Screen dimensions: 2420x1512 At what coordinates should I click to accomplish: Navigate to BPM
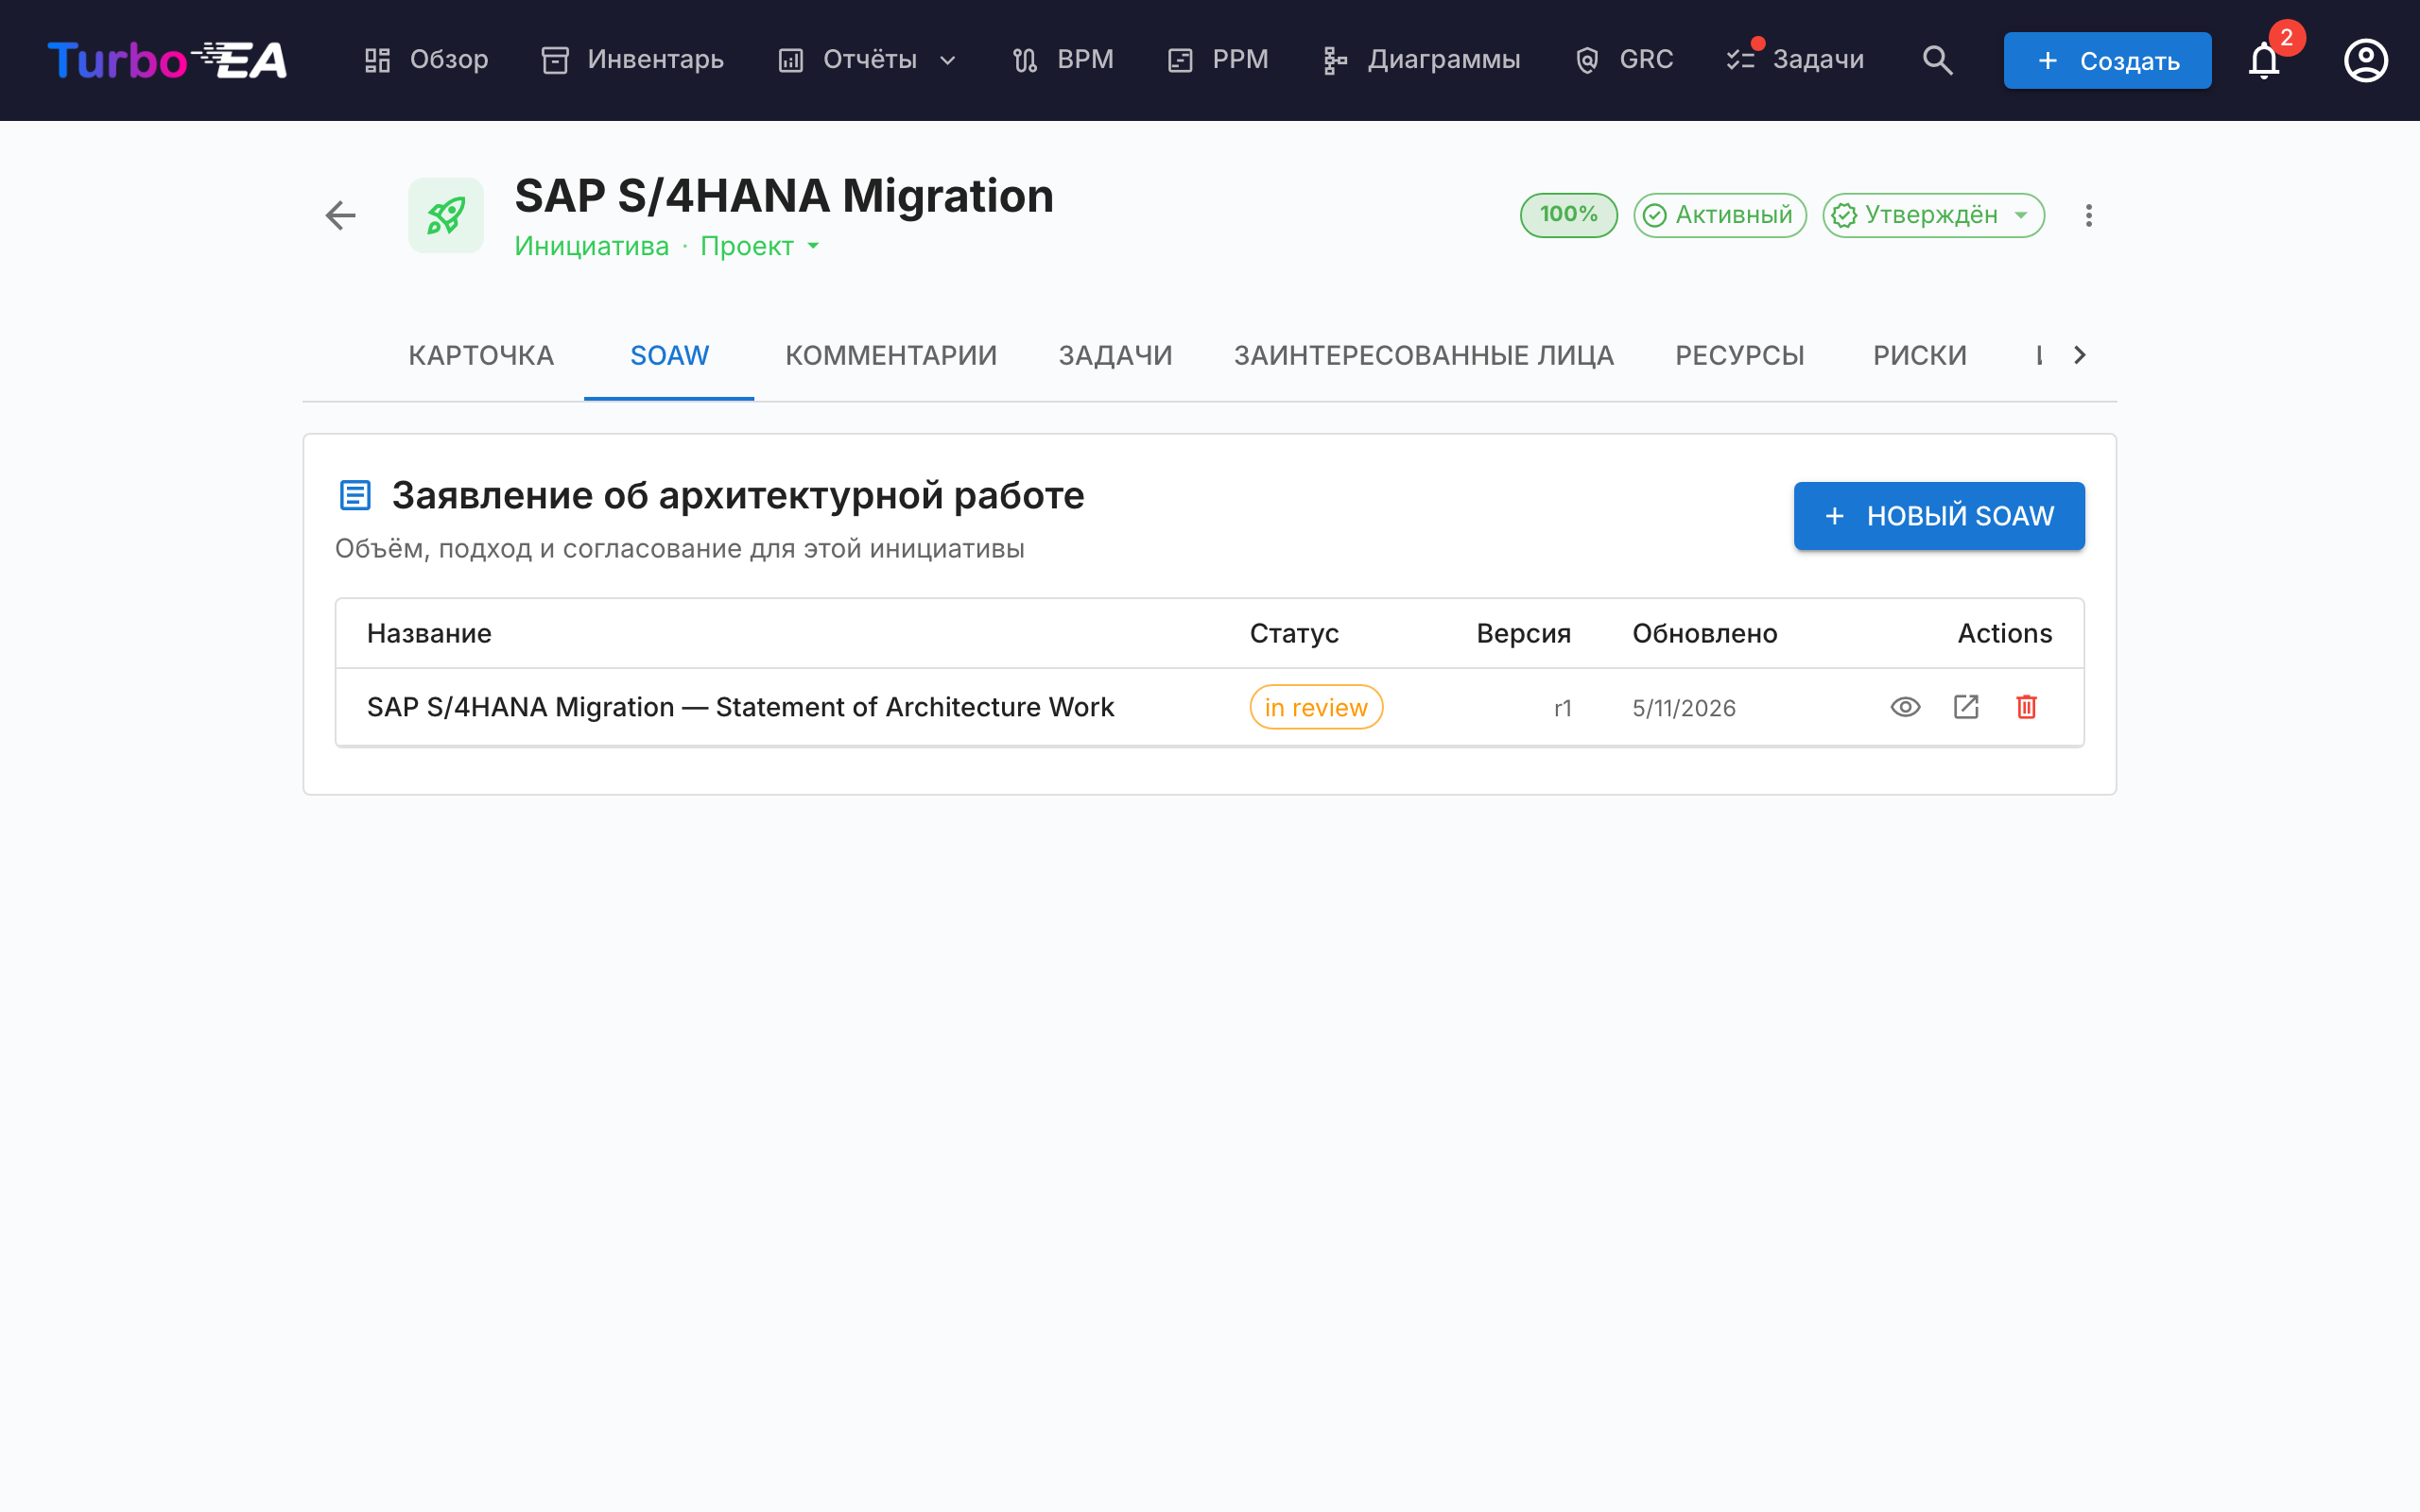coord(1063,60)
